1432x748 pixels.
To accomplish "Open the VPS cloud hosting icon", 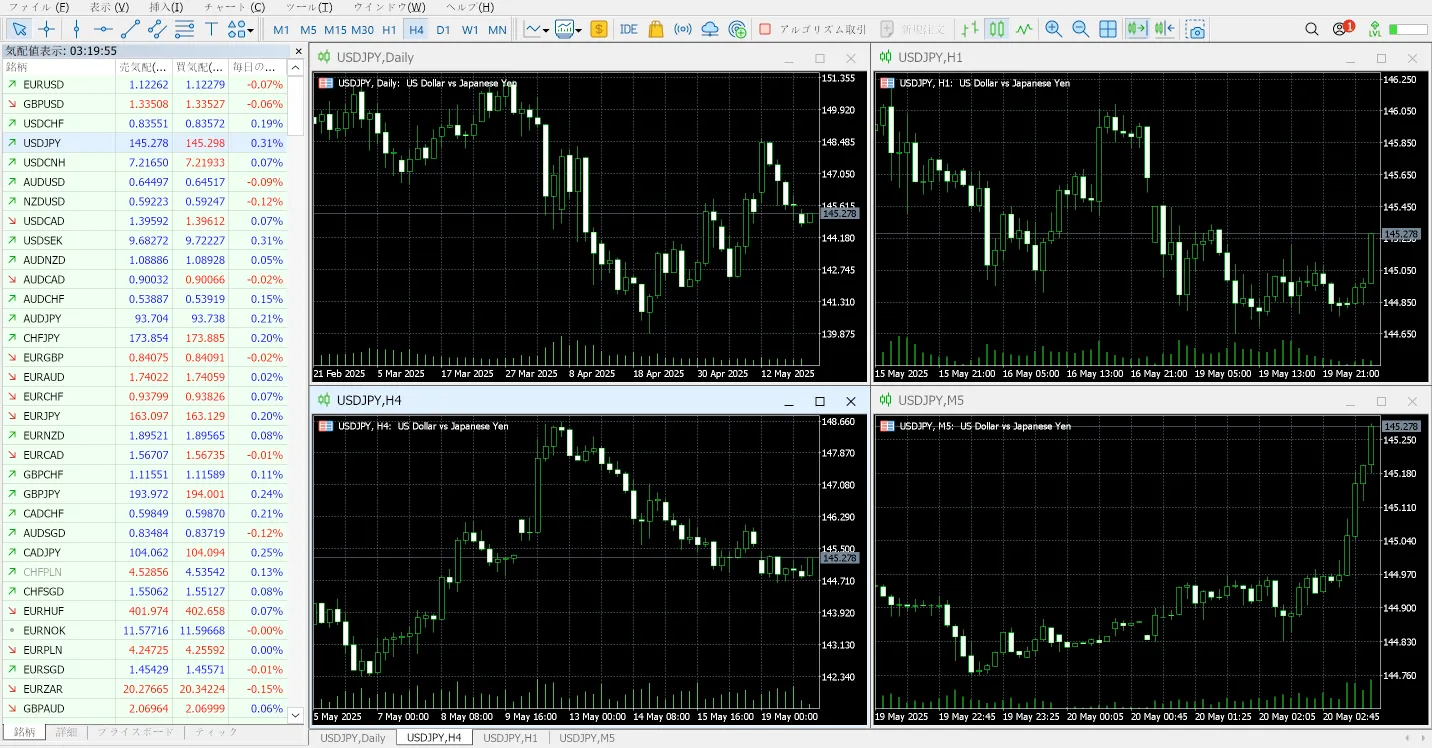I will [x=710, y=29].
